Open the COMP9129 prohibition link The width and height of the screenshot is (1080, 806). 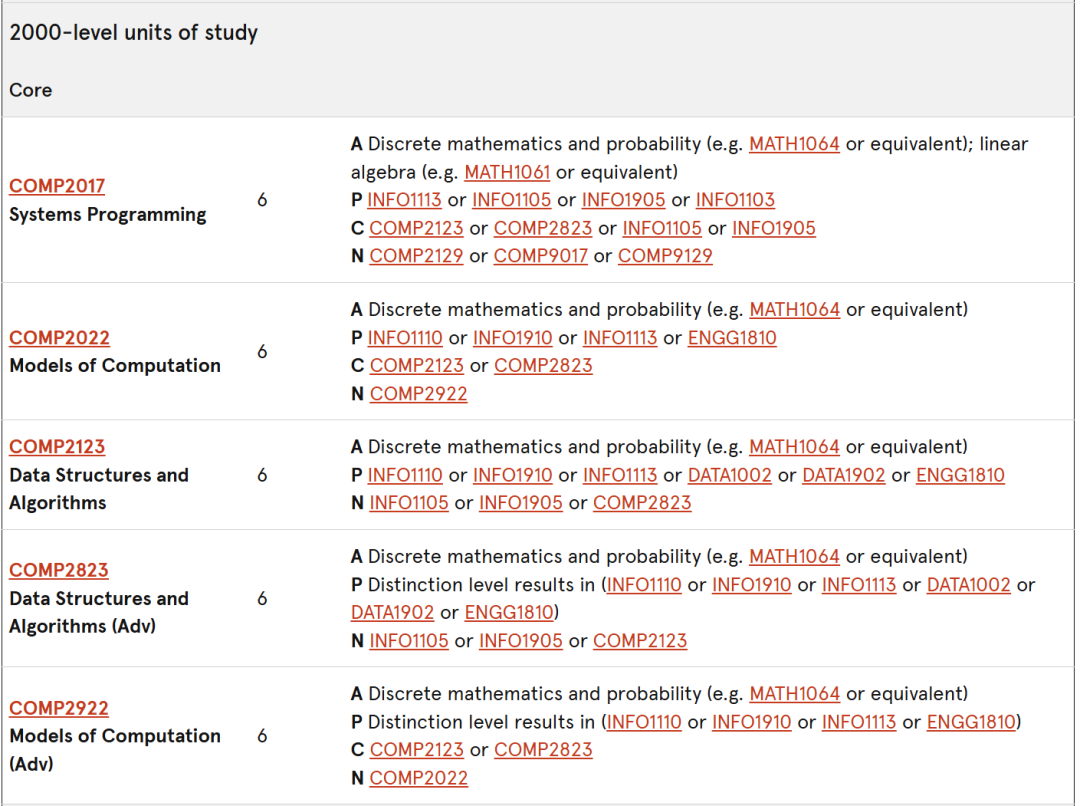click(665, 256)
